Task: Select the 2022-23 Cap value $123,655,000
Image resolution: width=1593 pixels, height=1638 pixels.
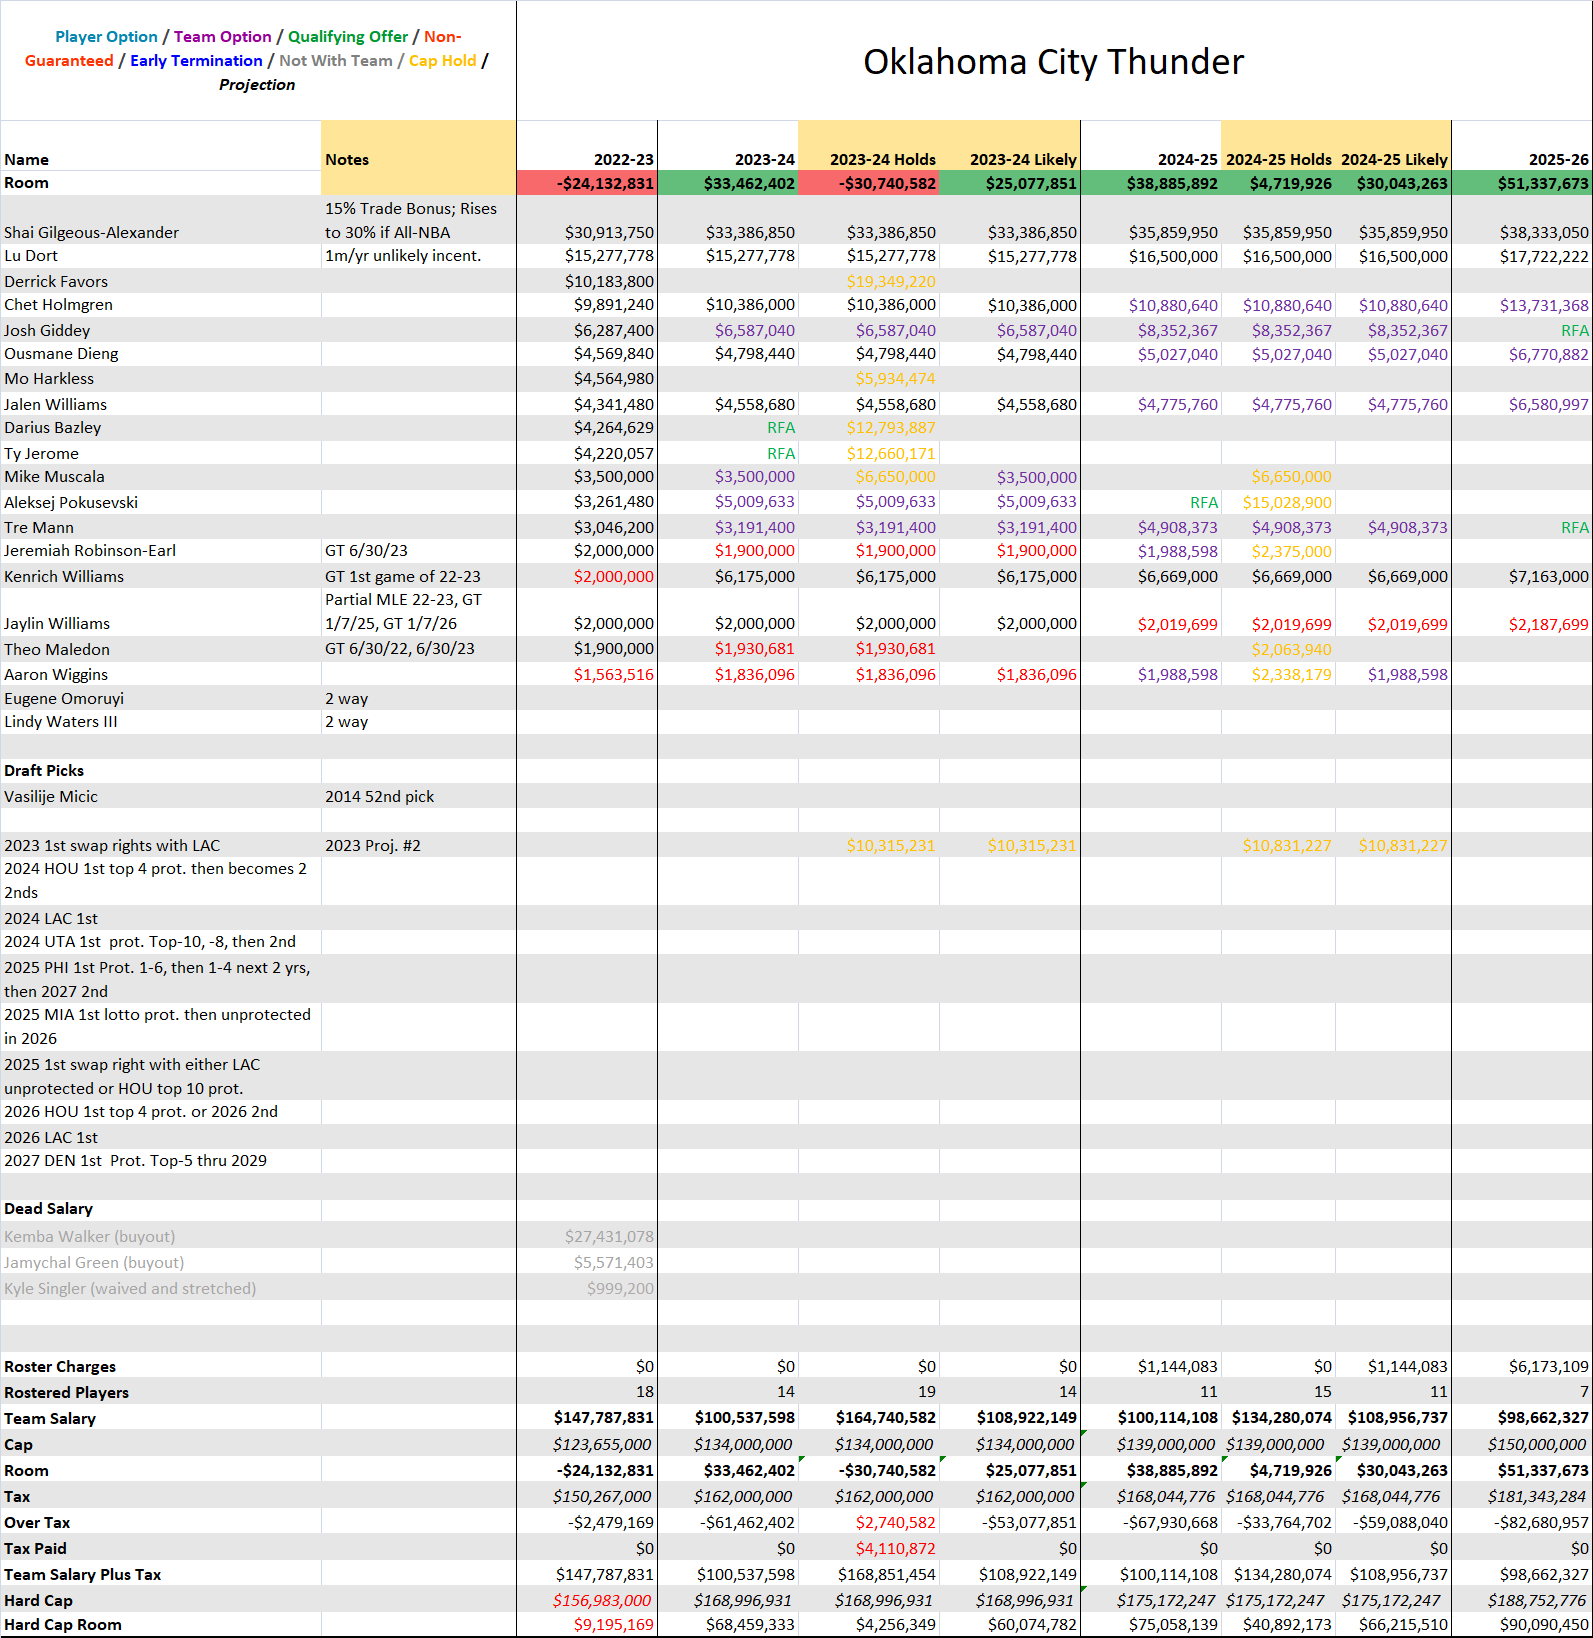Action: tap(602, 1445)
